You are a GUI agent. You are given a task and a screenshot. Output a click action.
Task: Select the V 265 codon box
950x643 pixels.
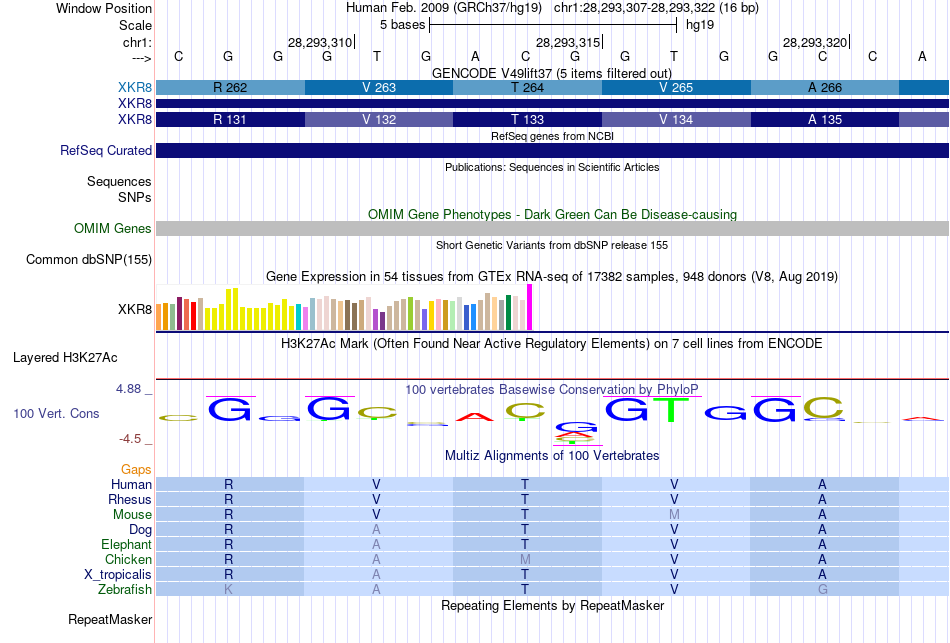pos(676,87)
